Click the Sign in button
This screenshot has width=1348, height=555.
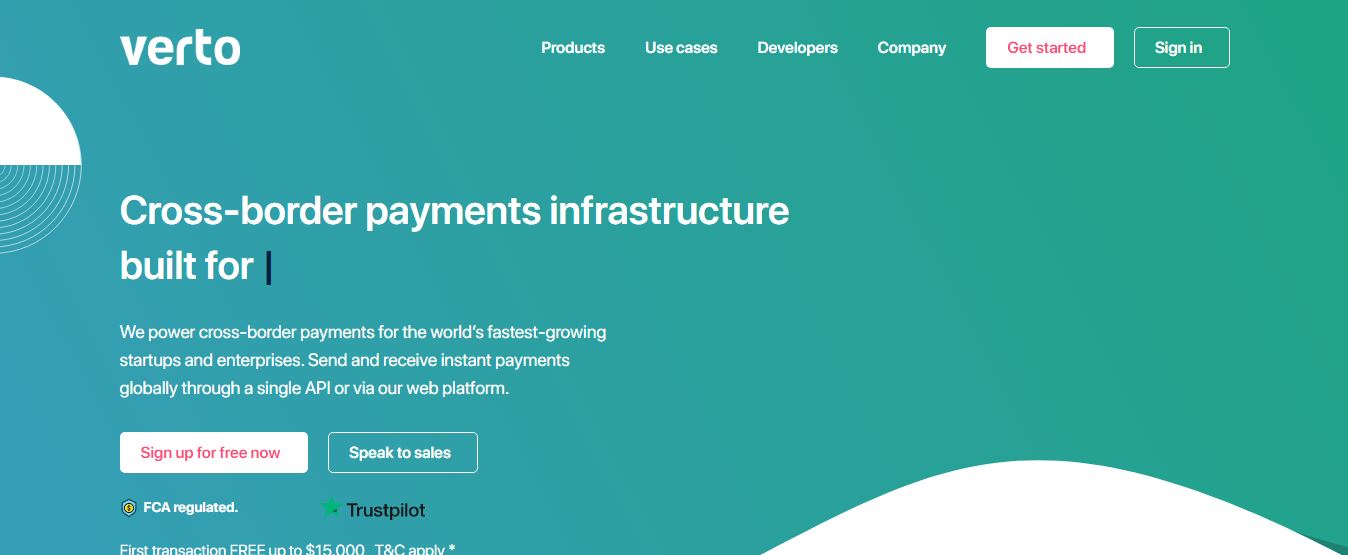click(1181, 47)
